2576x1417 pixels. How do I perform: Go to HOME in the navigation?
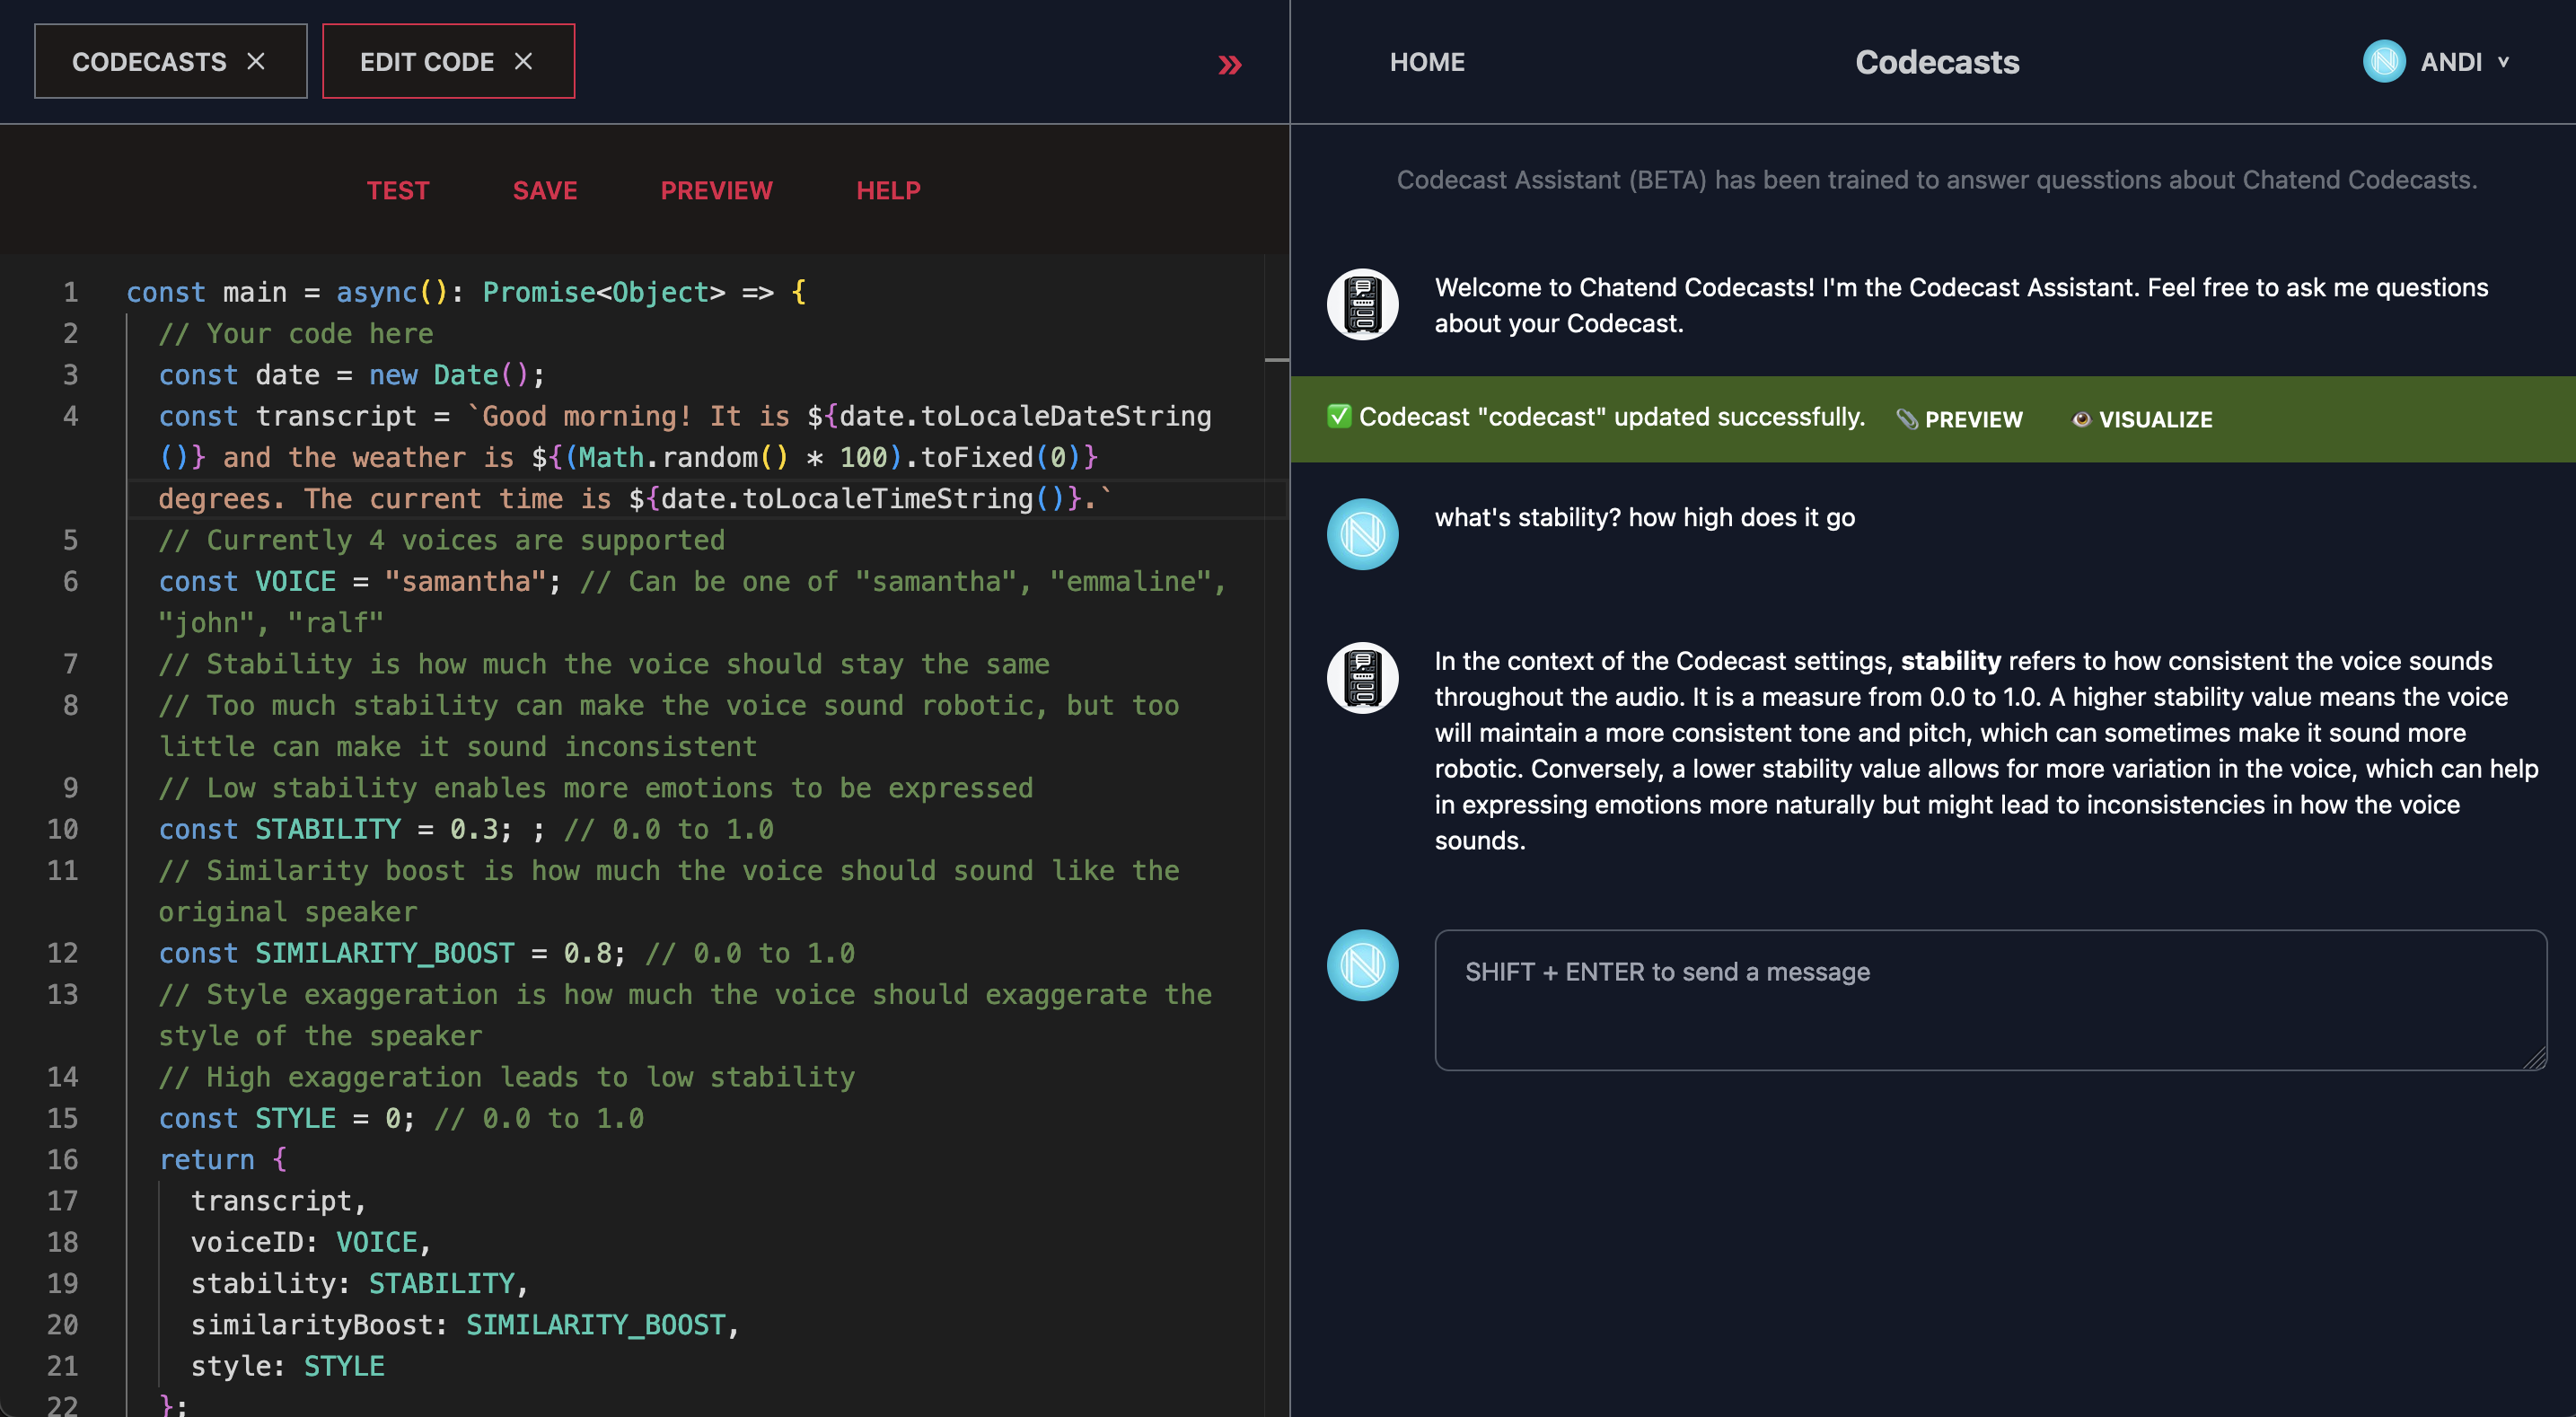click(x=1427, y=62)
